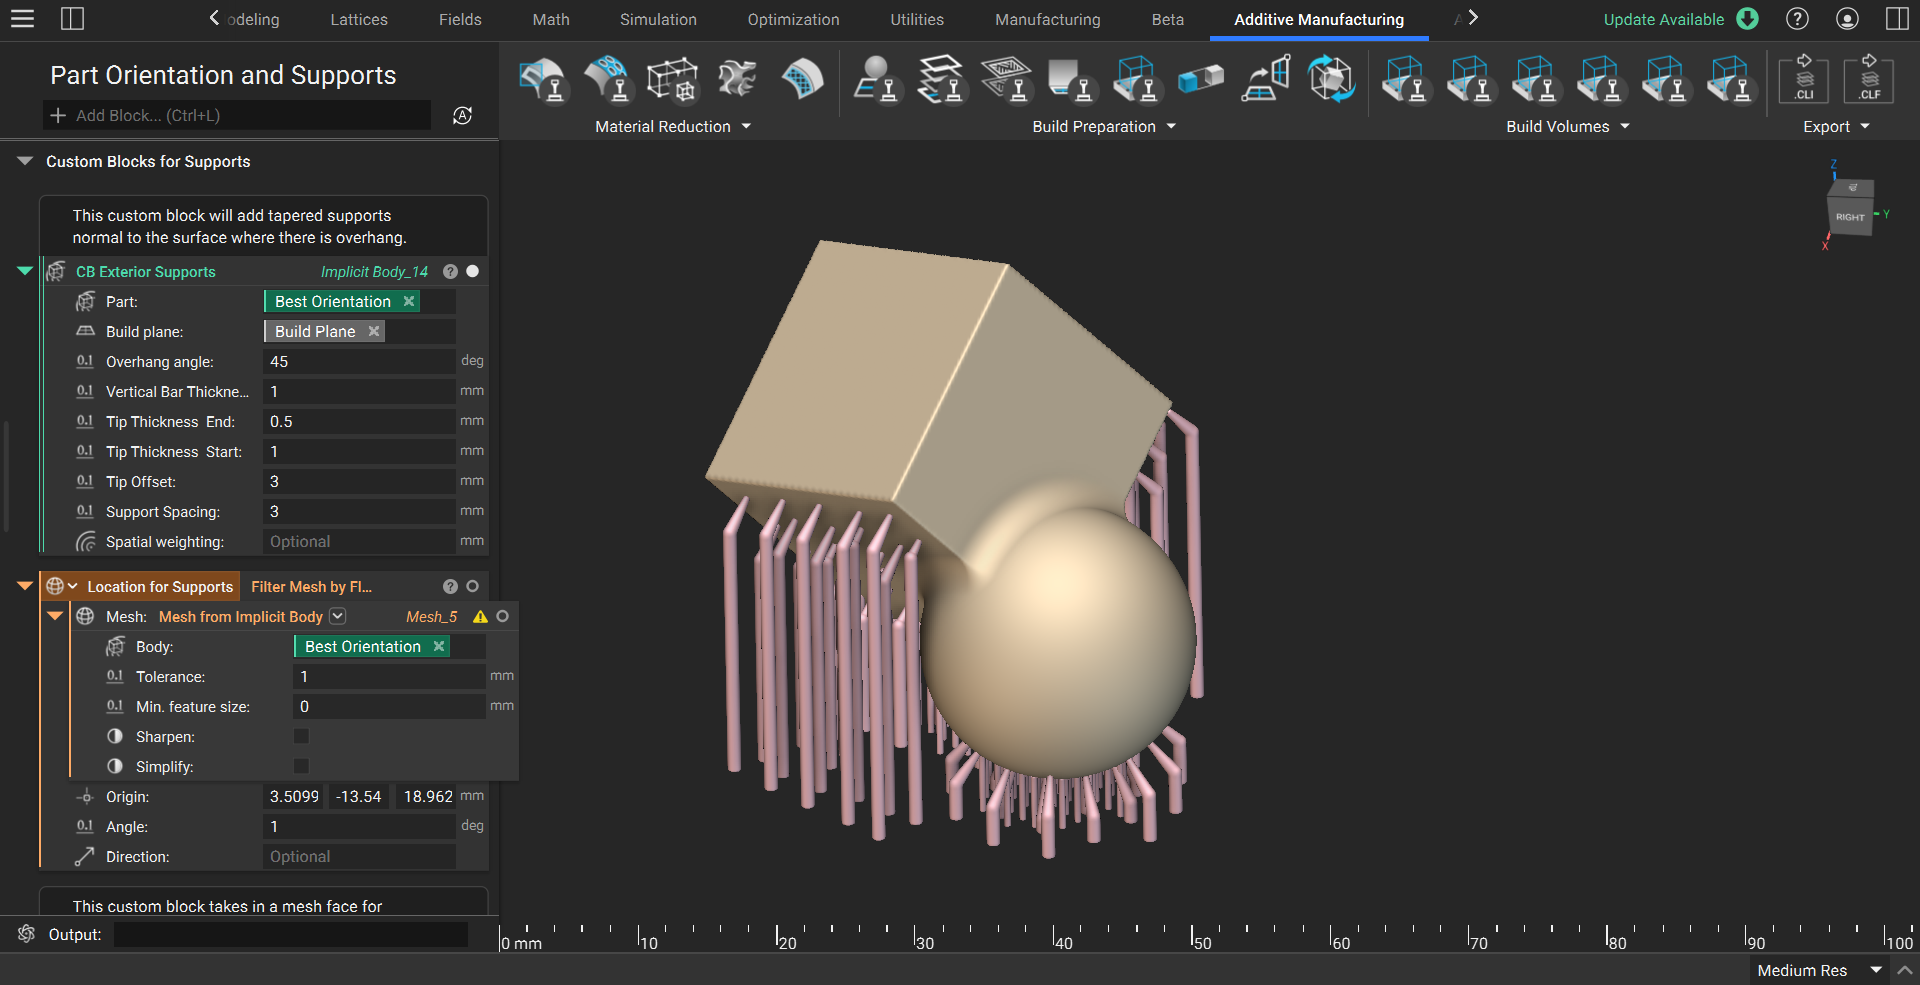Toggle visibility of CB Exterior Supports block
The width and height of the screenshot is (1920, 985).
473,271
